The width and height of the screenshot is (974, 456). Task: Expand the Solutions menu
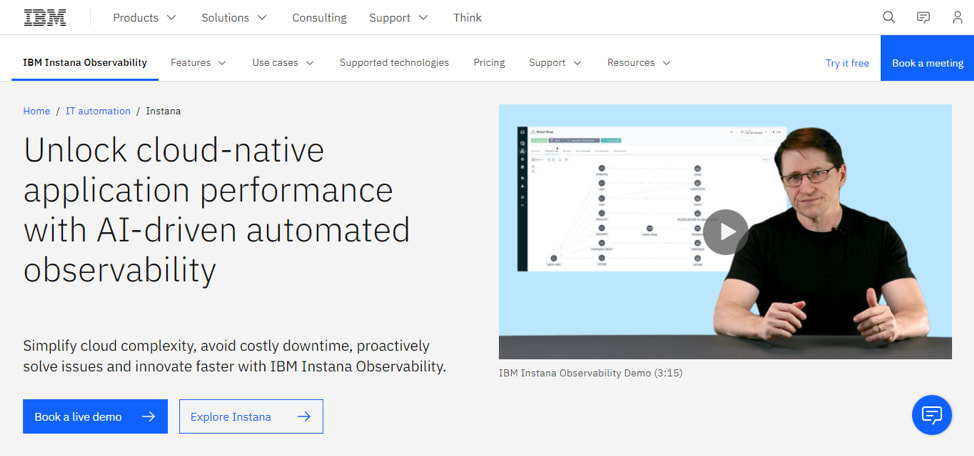(234, 17)
